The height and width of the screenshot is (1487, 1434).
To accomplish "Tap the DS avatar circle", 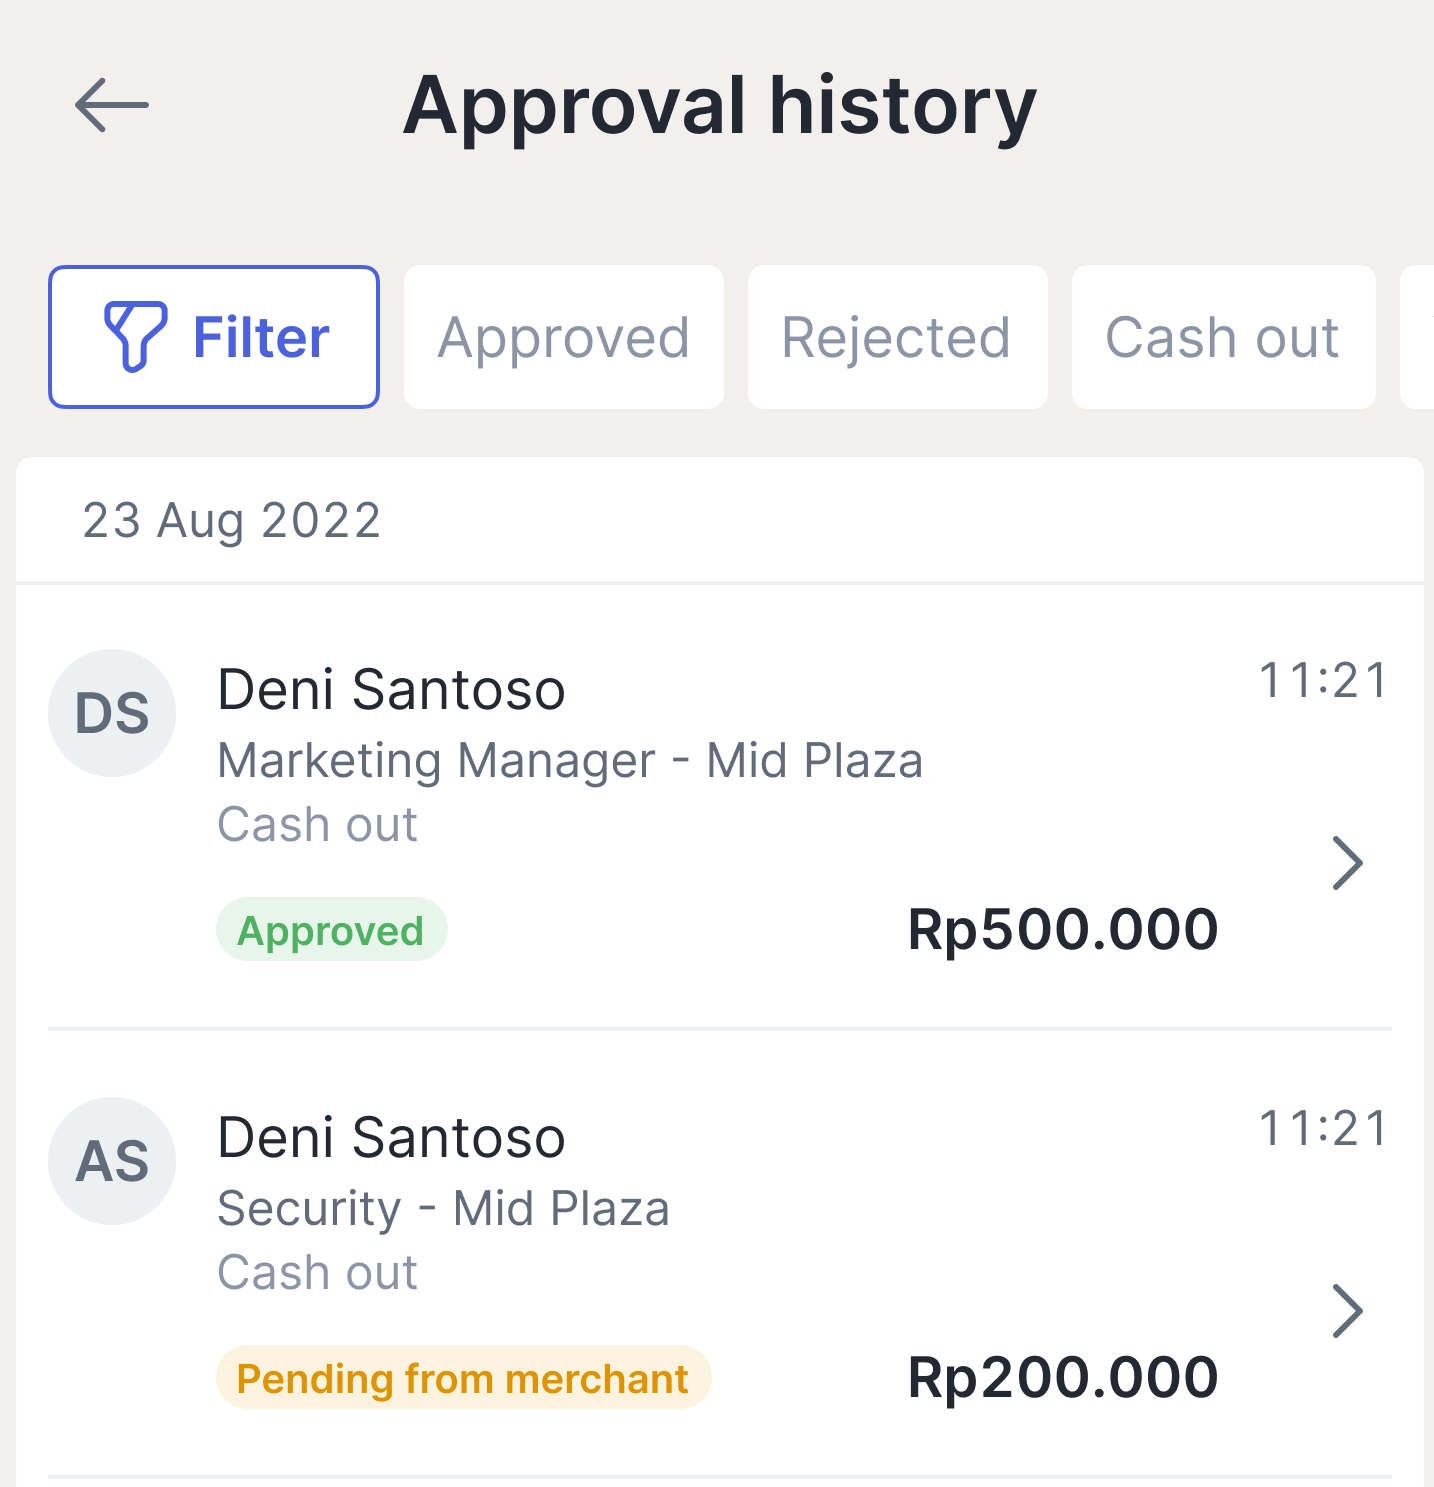I will 112,713.
